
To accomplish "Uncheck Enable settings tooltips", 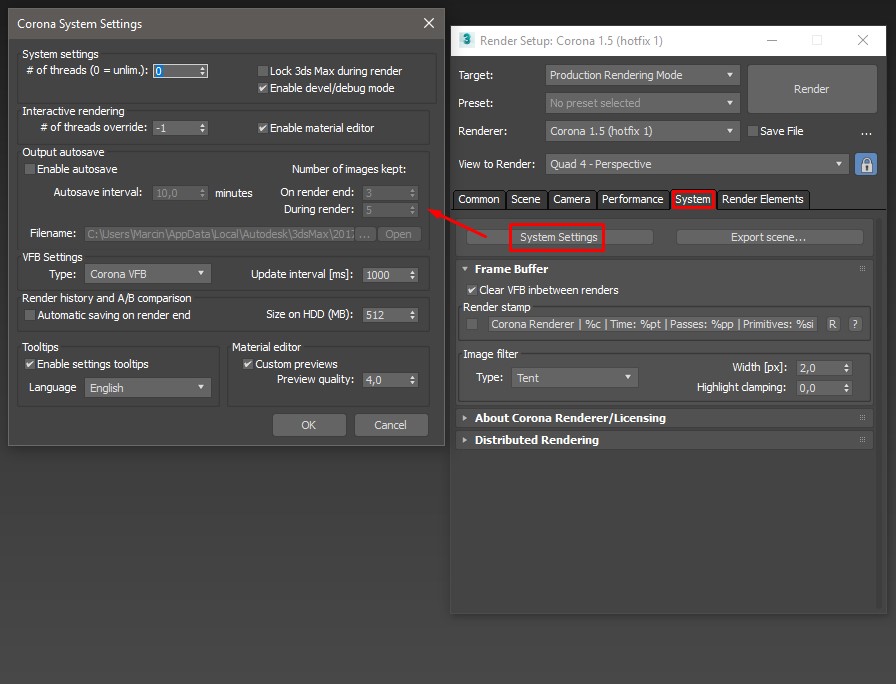I will pyautogui.click(x=30, y=364).
